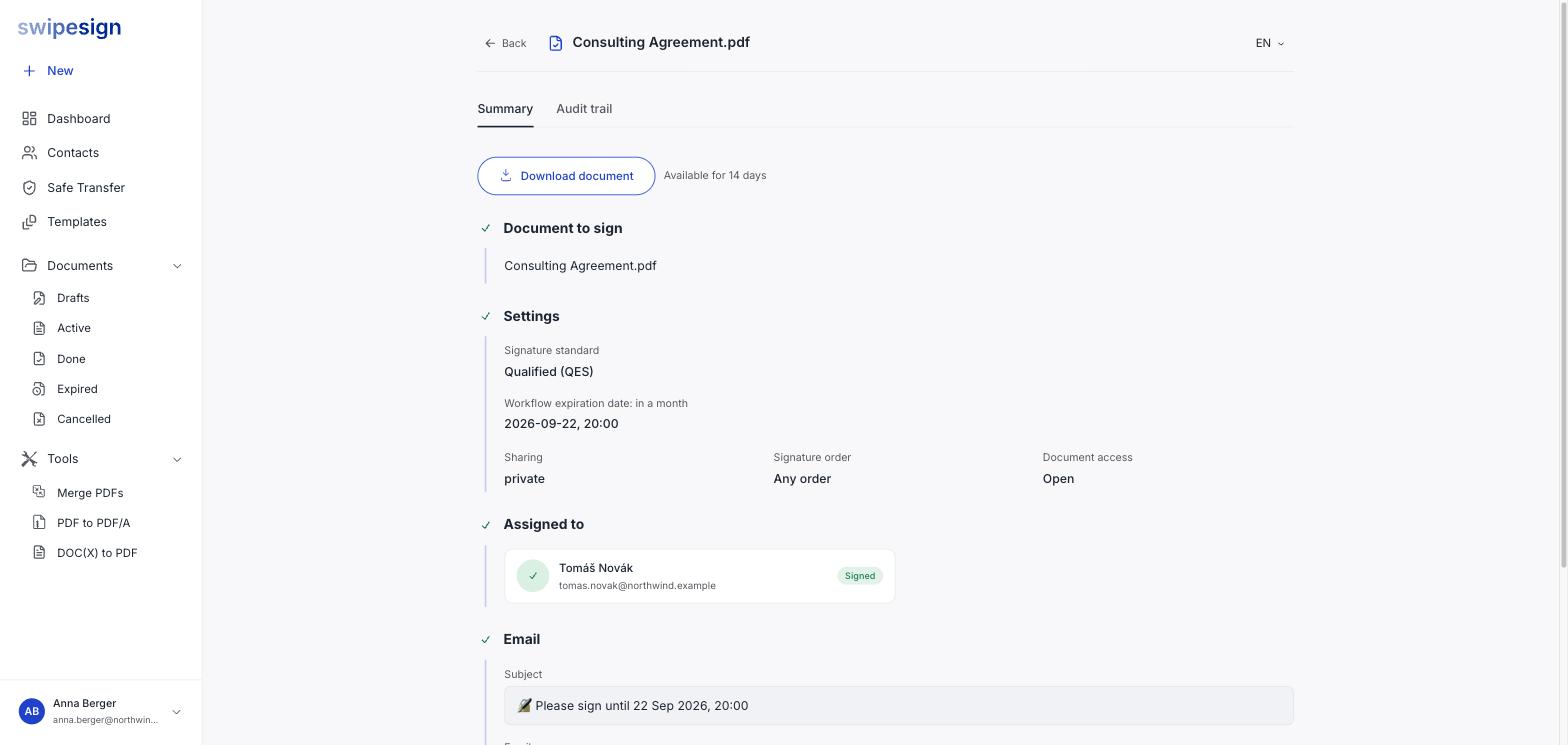Viewport: 1568px width, 745px height.
Task: Switch to the Summary tab
Action: click(x=505, y=109)
